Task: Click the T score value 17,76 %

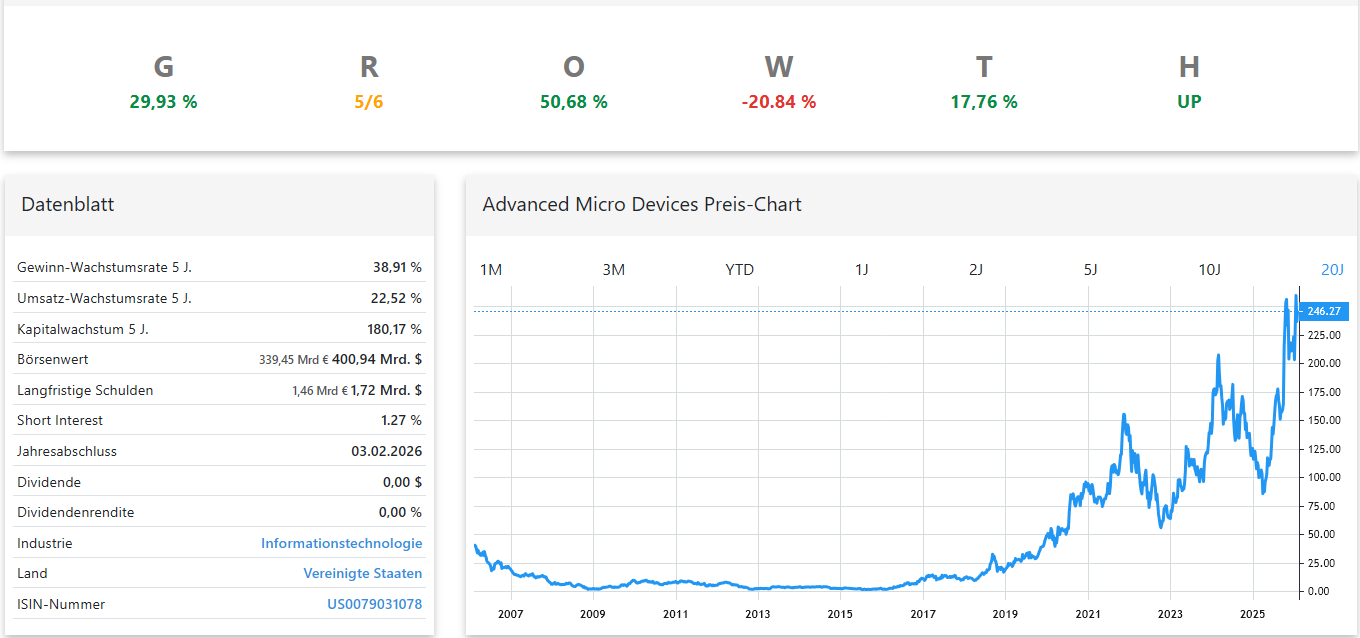Action: click(983, 102)
